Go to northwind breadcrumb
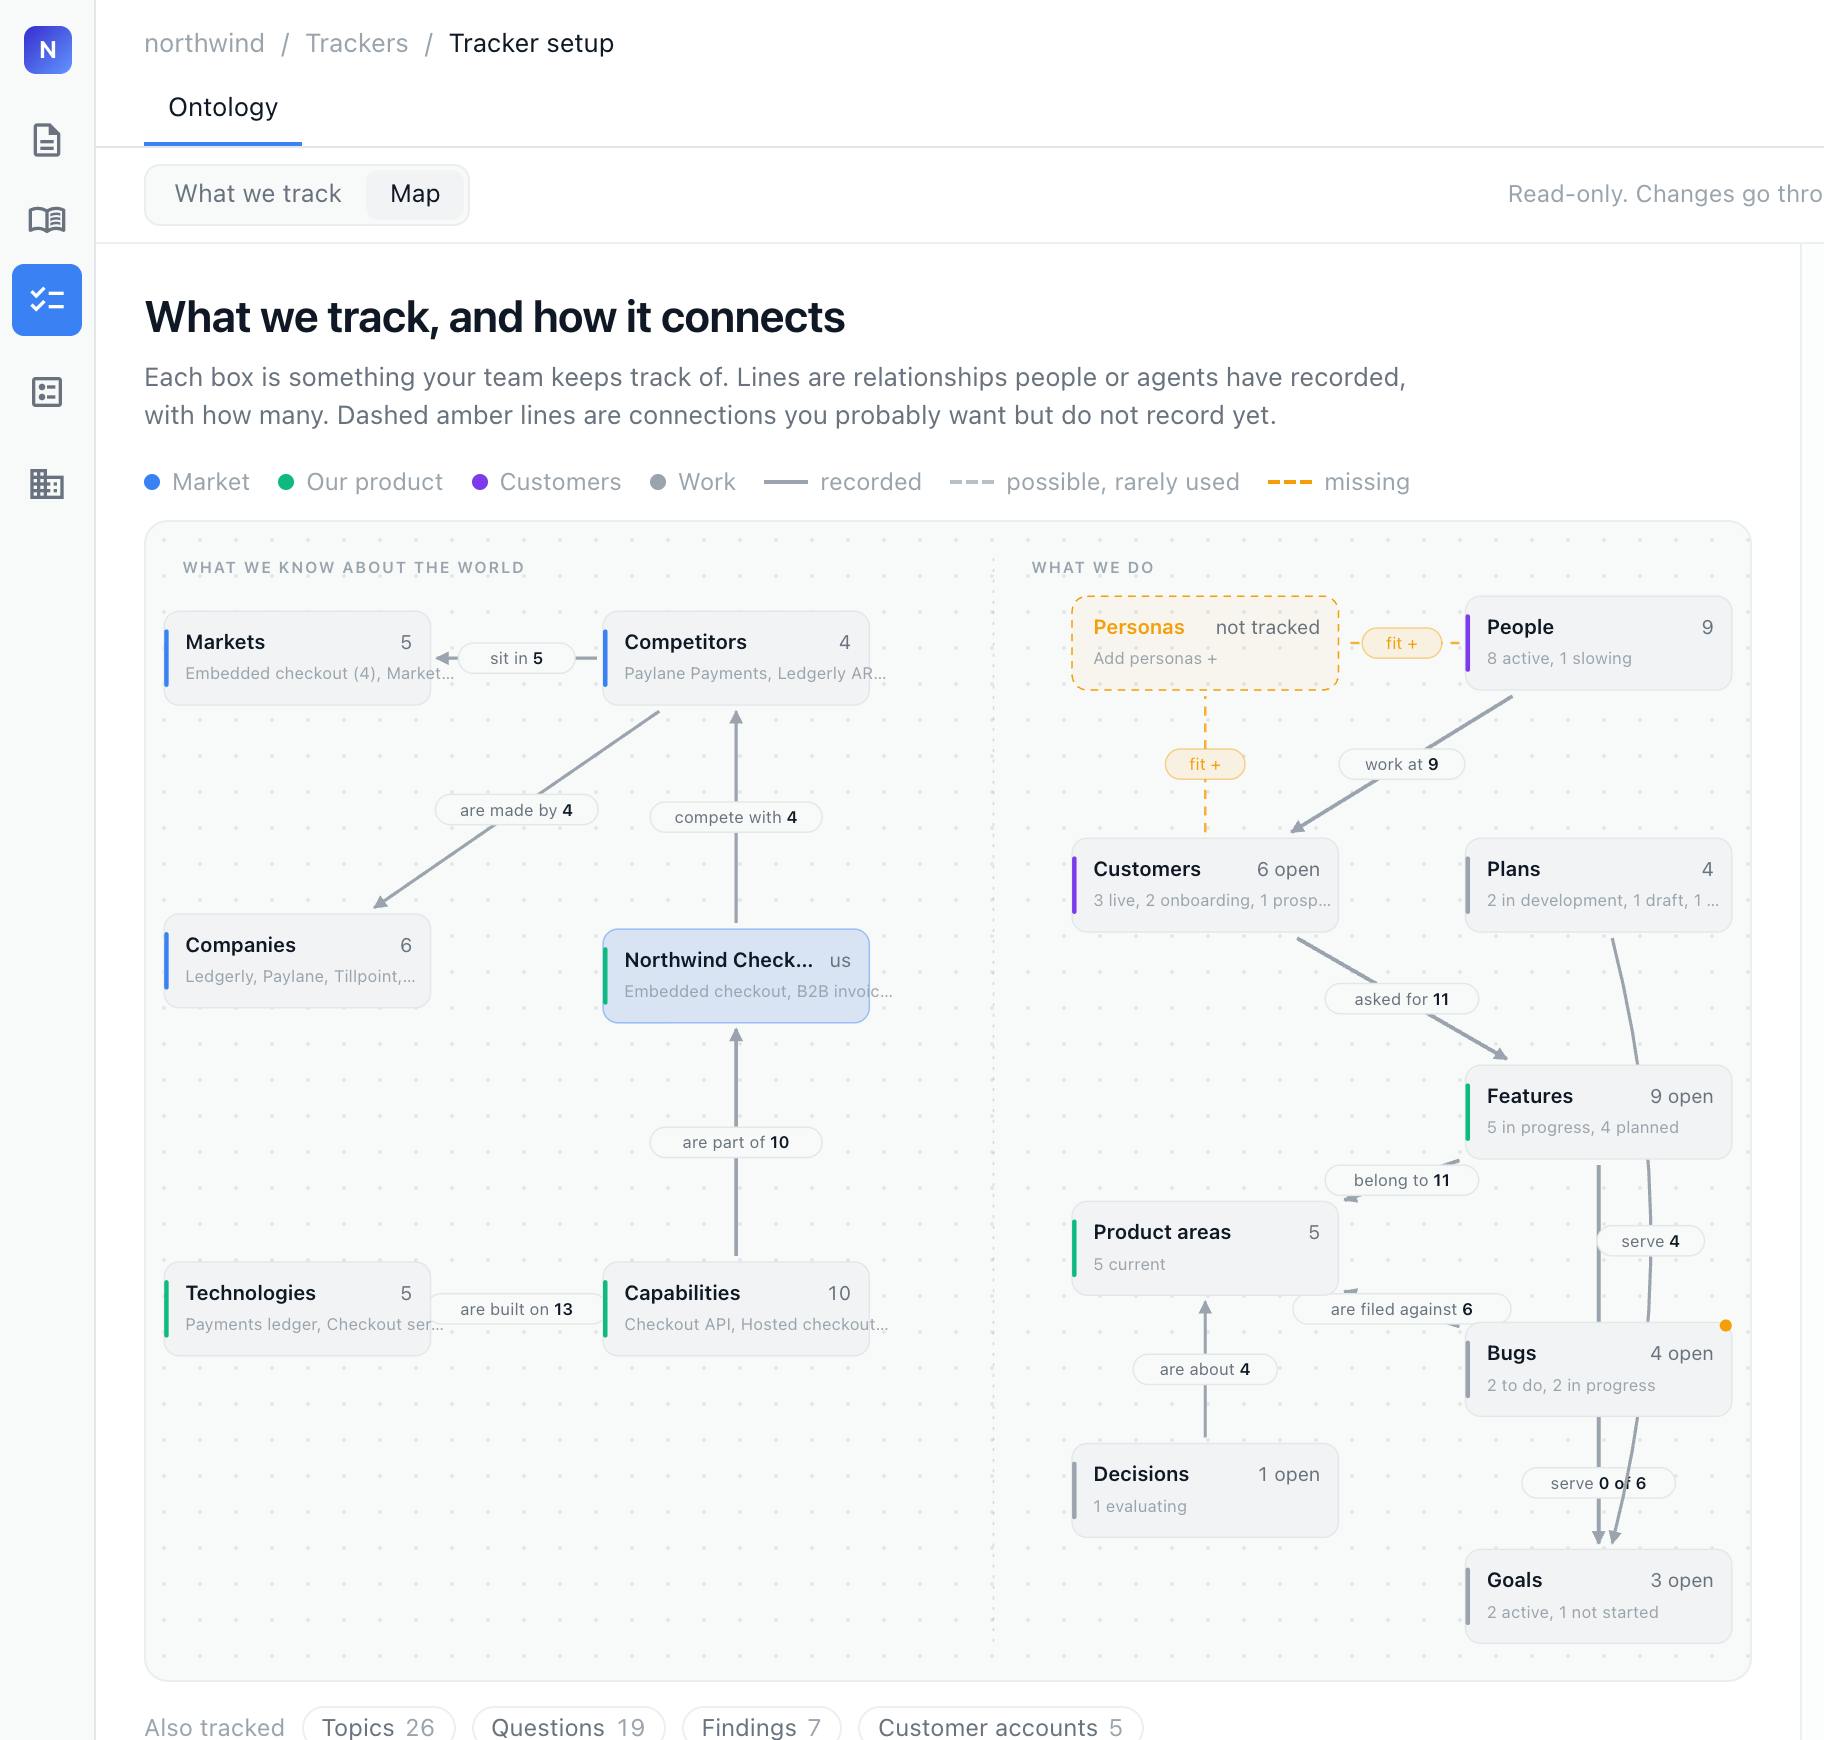The width and height of the screenshot is (1824, 1740). [204, 43]
